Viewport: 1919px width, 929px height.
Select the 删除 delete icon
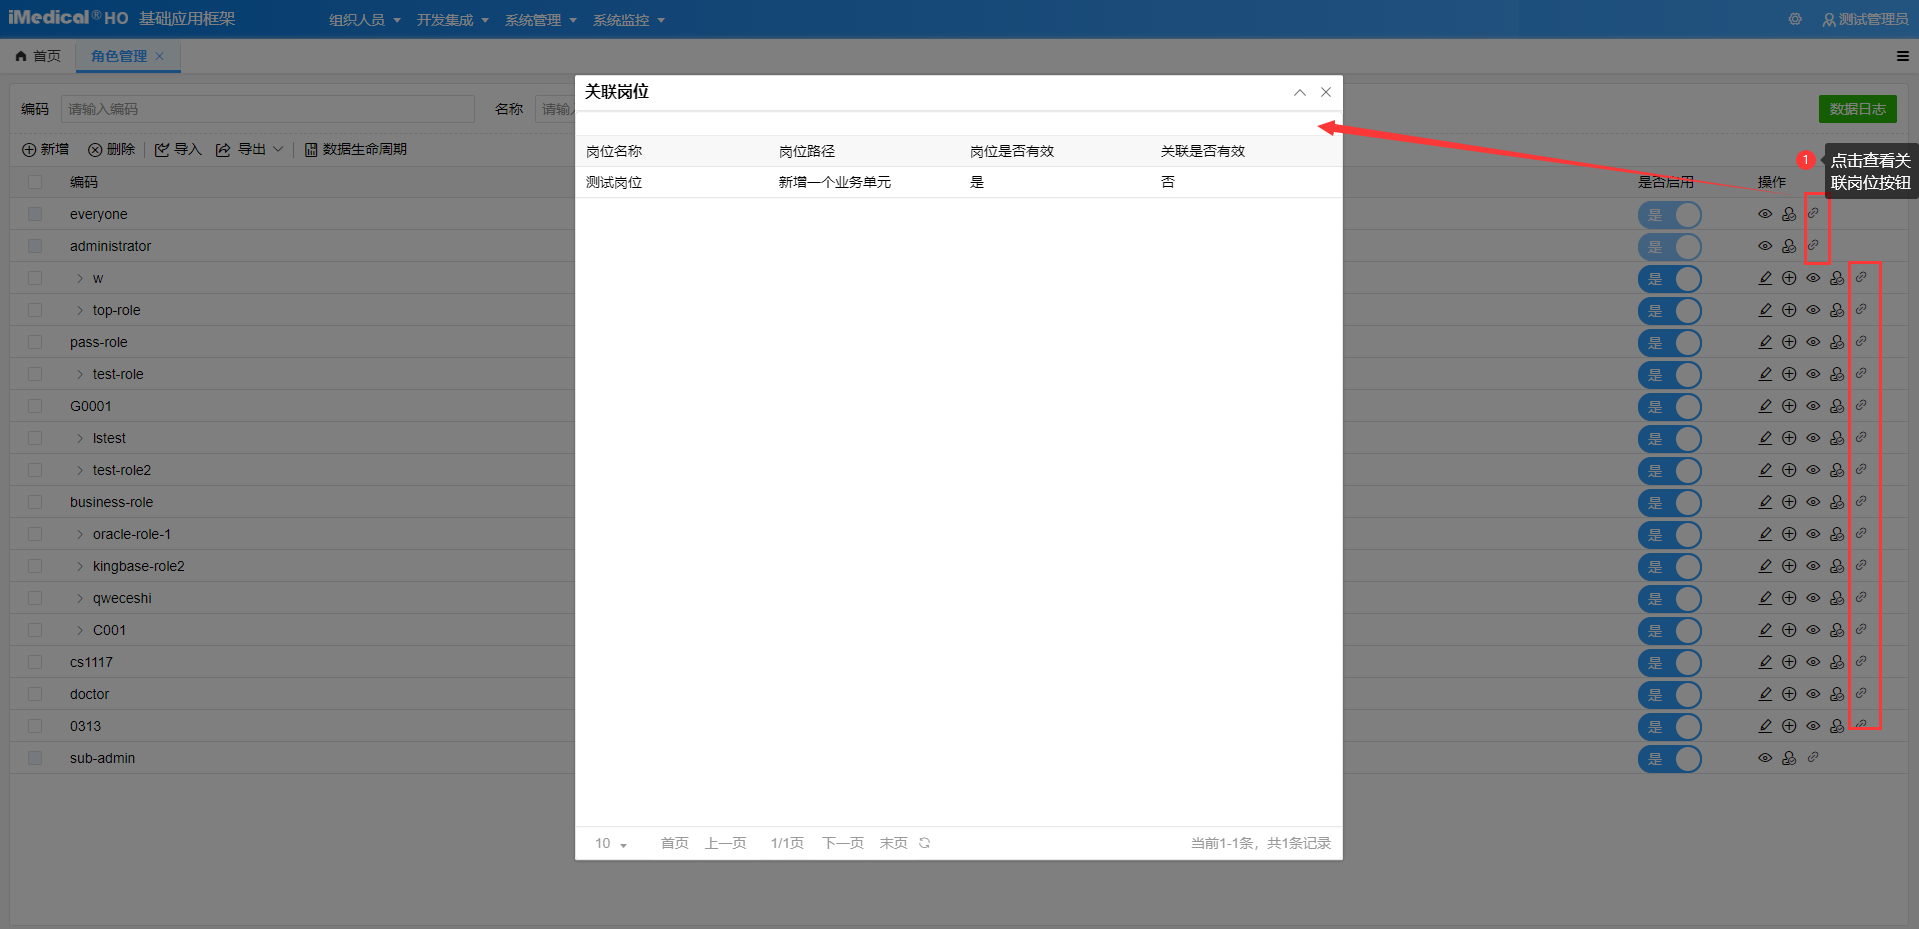[x=112, y=149]
